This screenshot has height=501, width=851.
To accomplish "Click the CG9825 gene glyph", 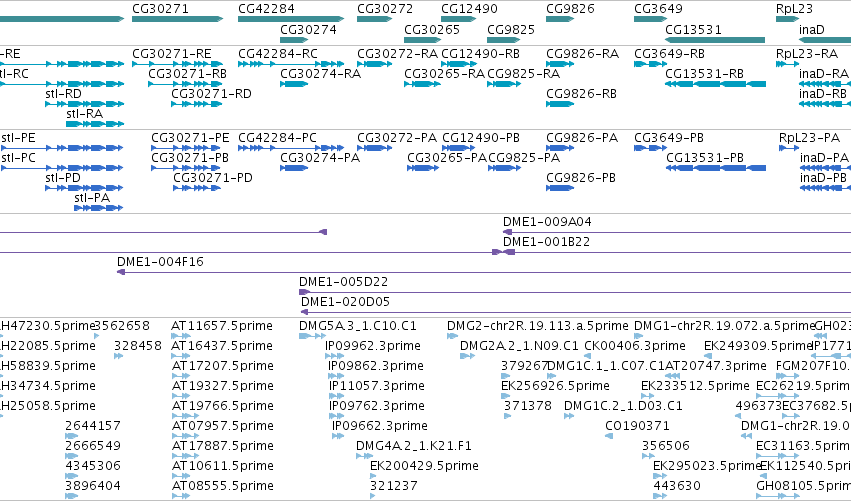I will pyautogui.click(x=504, y=40).
